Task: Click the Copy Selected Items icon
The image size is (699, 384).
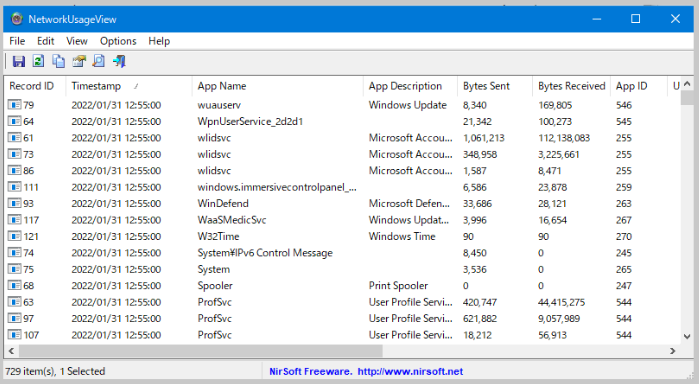Action: click(x=58, y=61)
